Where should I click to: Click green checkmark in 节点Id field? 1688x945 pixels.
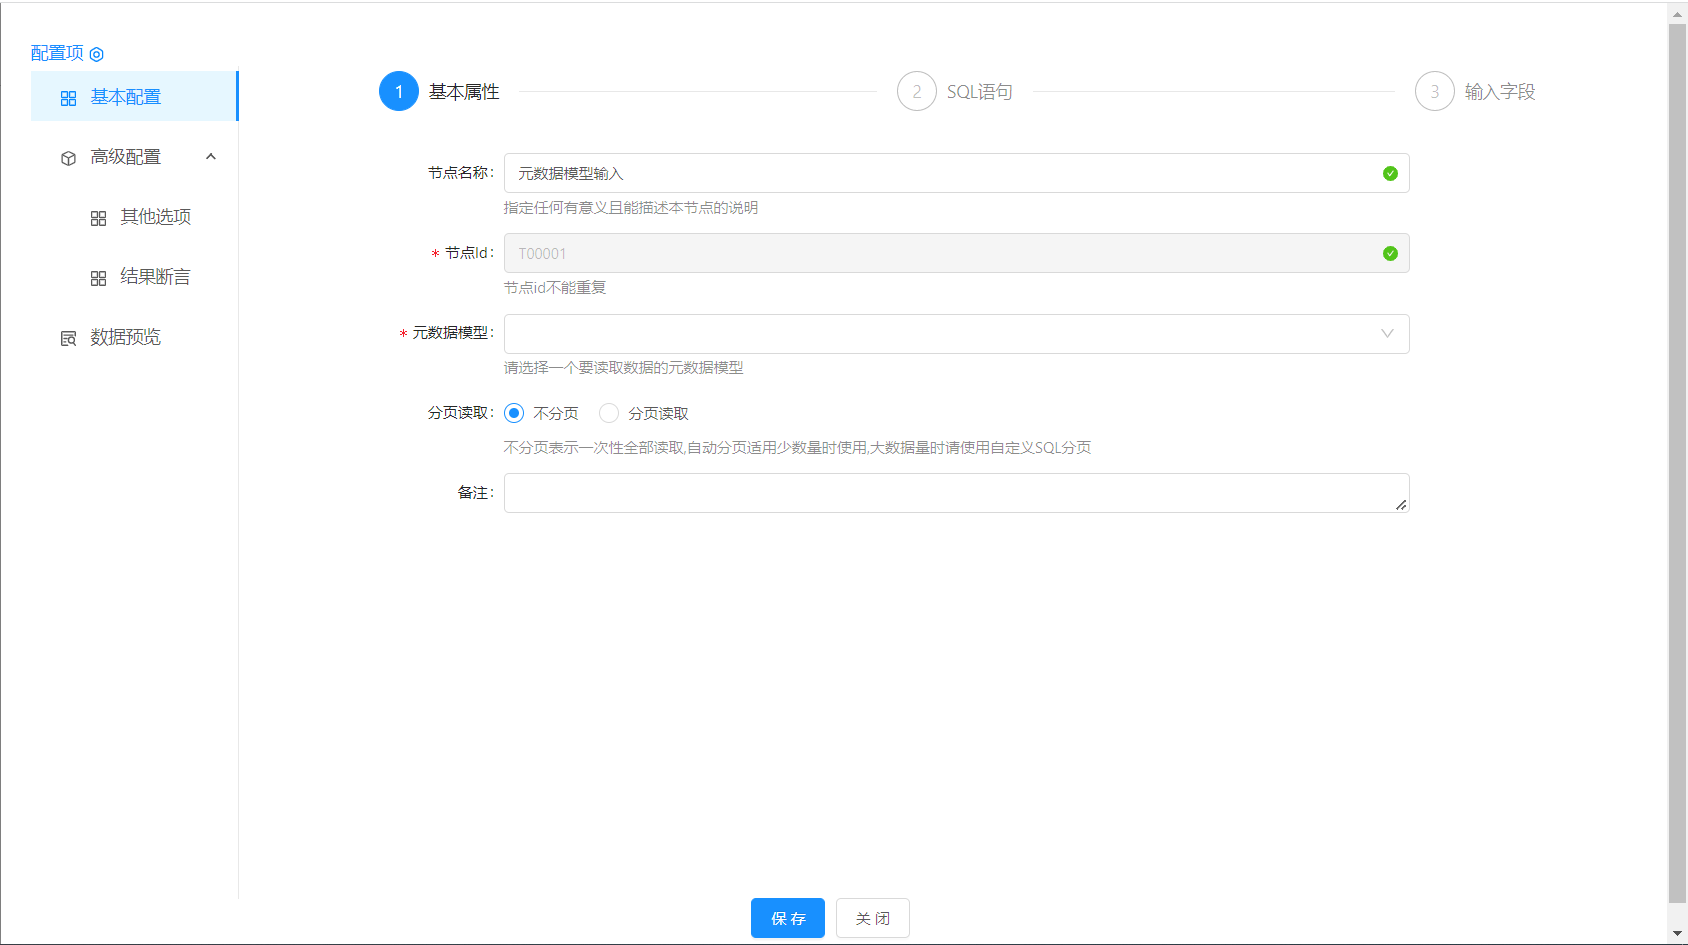click(1389, 254)
